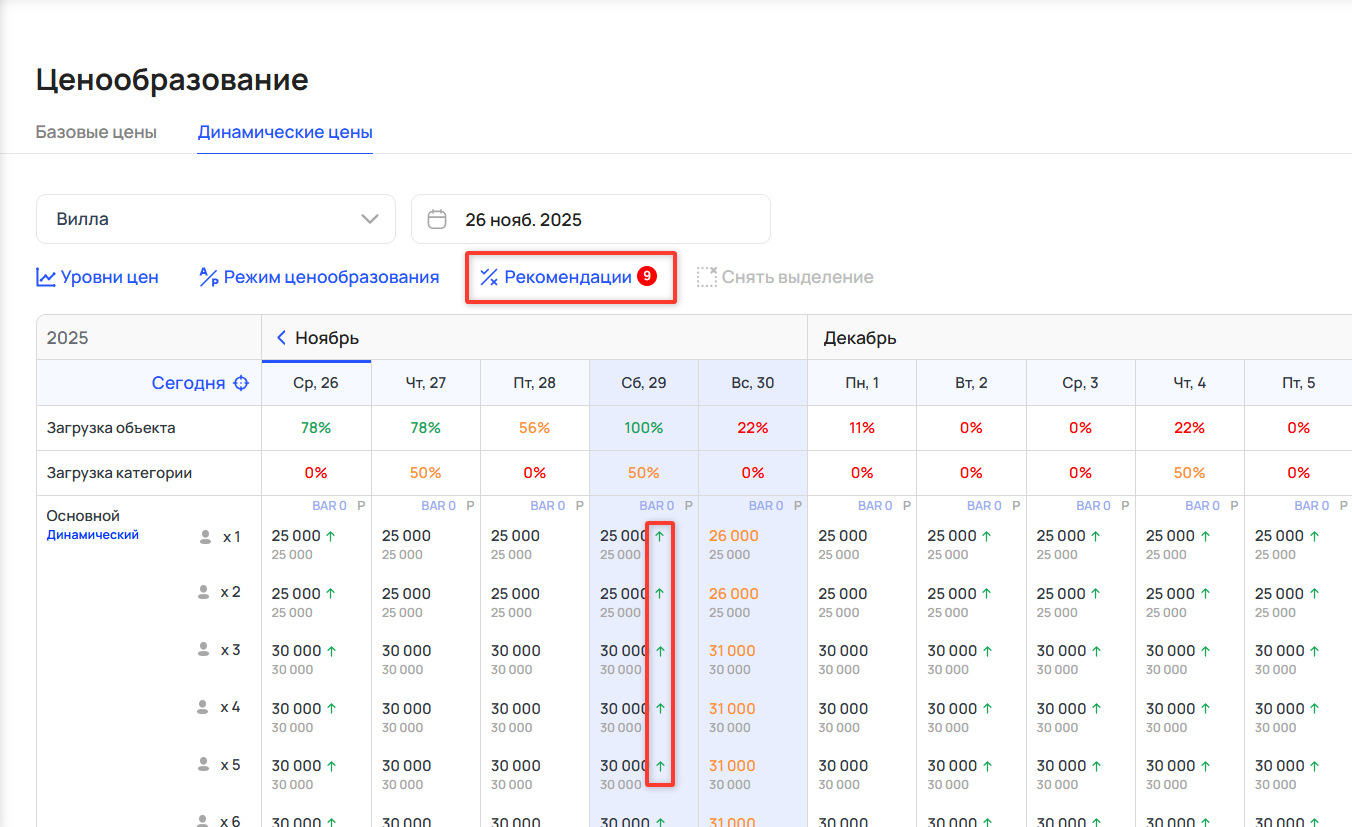Select the Сб, 29 column header
1352x827 pixels.
[x=643, y=383]
